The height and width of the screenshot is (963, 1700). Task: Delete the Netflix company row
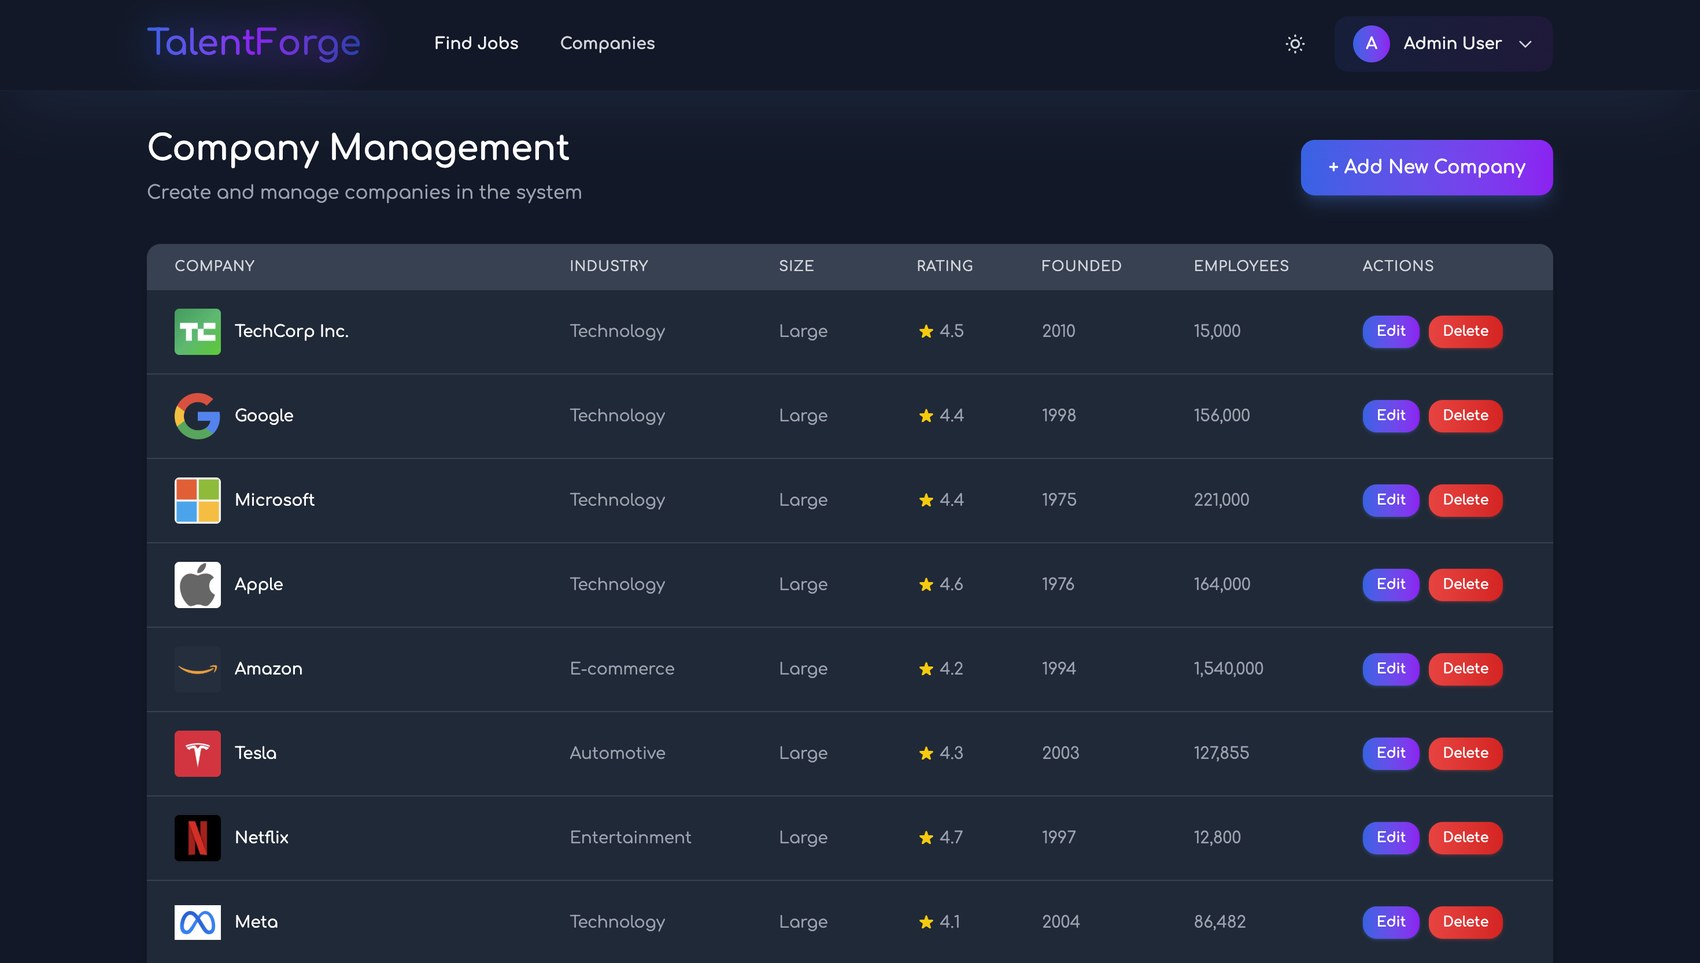coord(1465,837)
